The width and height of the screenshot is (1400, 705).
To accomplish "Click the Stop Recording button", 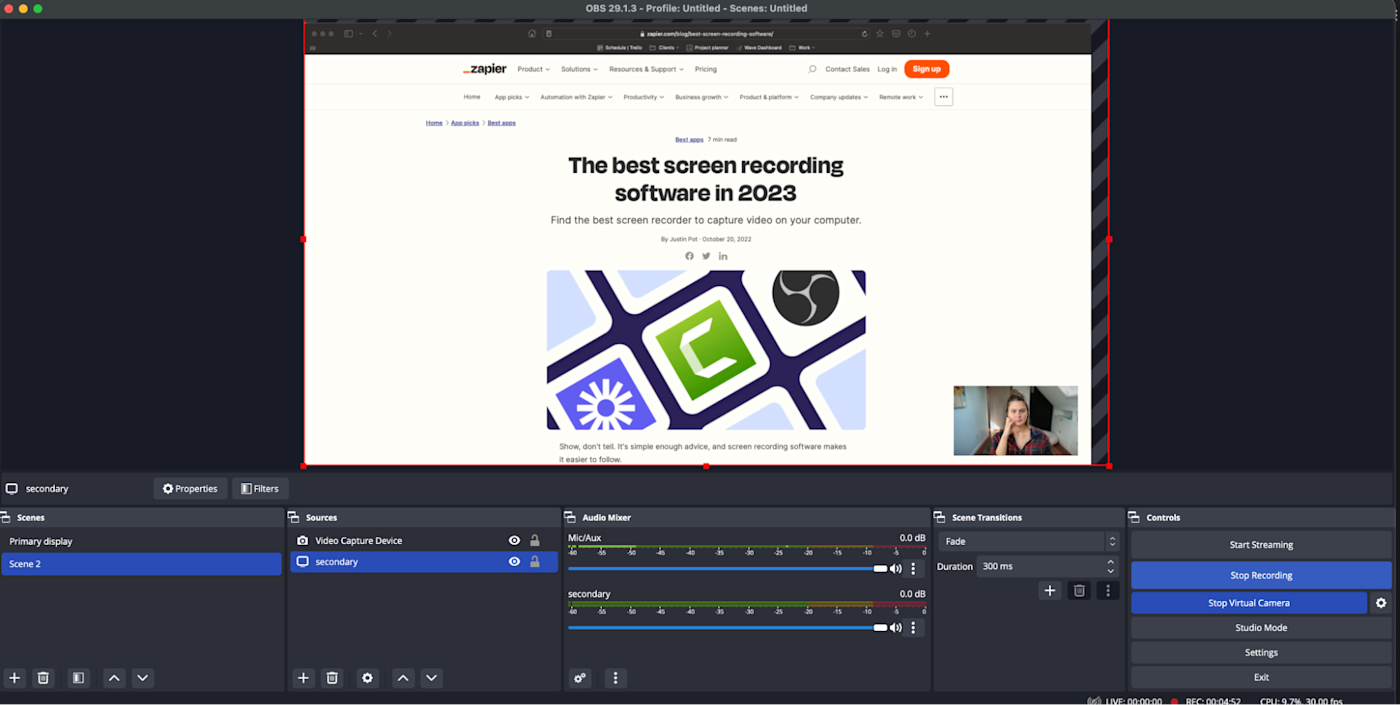I will pos(1261,575).
